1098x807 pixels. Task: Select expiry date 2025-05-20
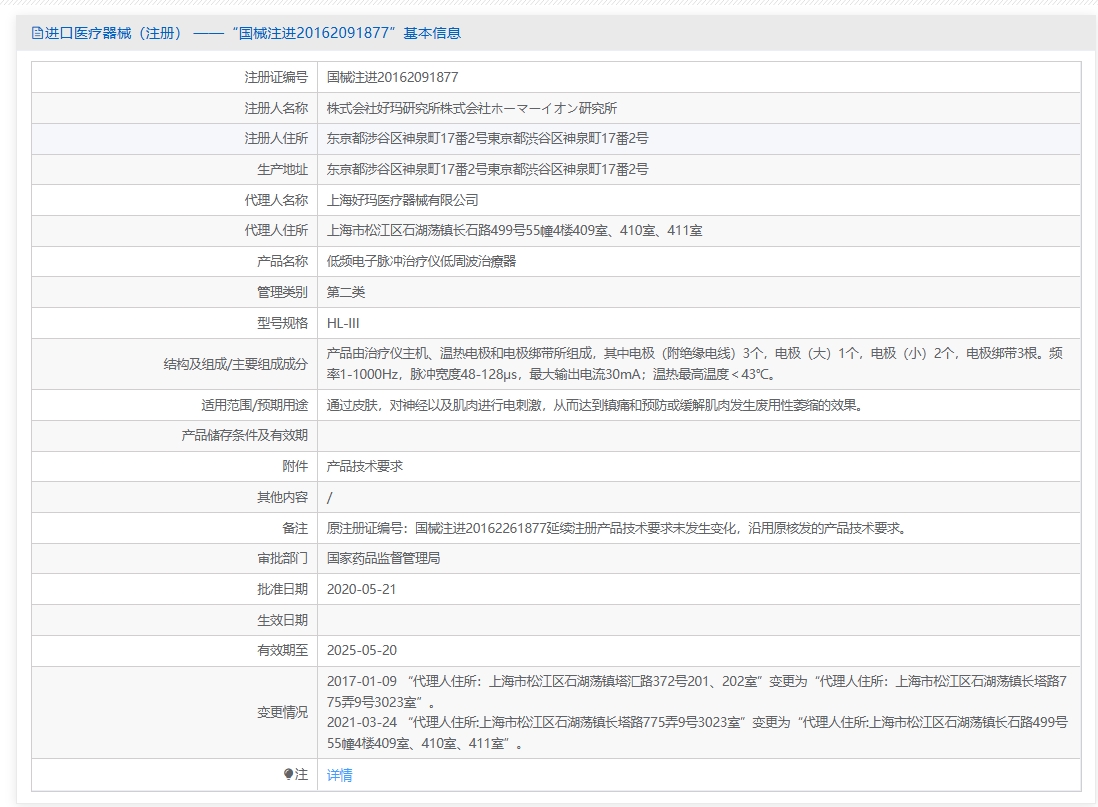point(362,650)
